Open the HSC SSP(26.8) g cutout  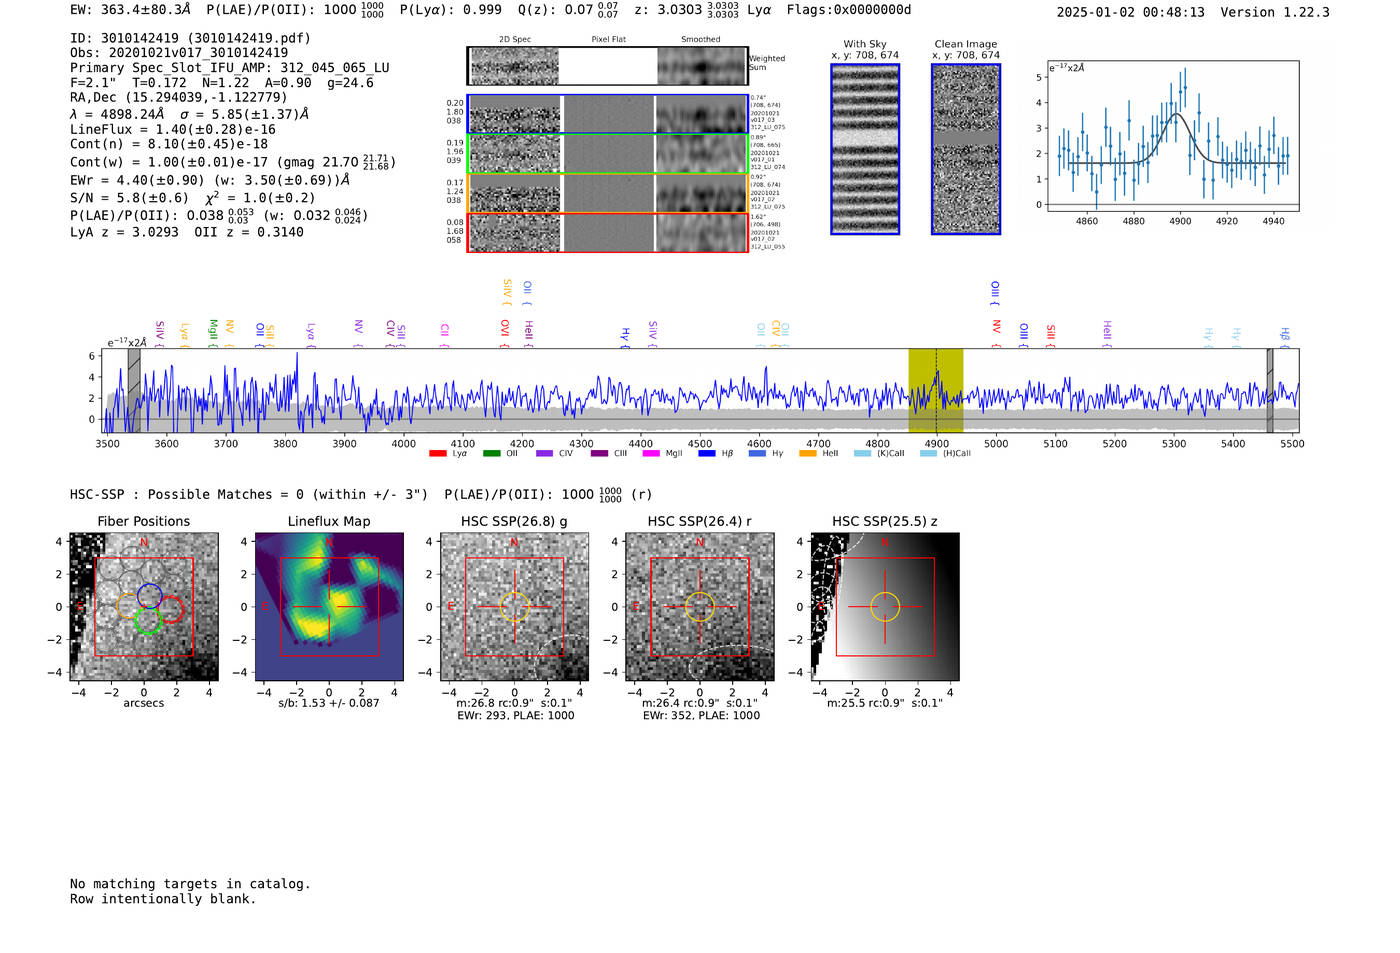pos(514,607)
